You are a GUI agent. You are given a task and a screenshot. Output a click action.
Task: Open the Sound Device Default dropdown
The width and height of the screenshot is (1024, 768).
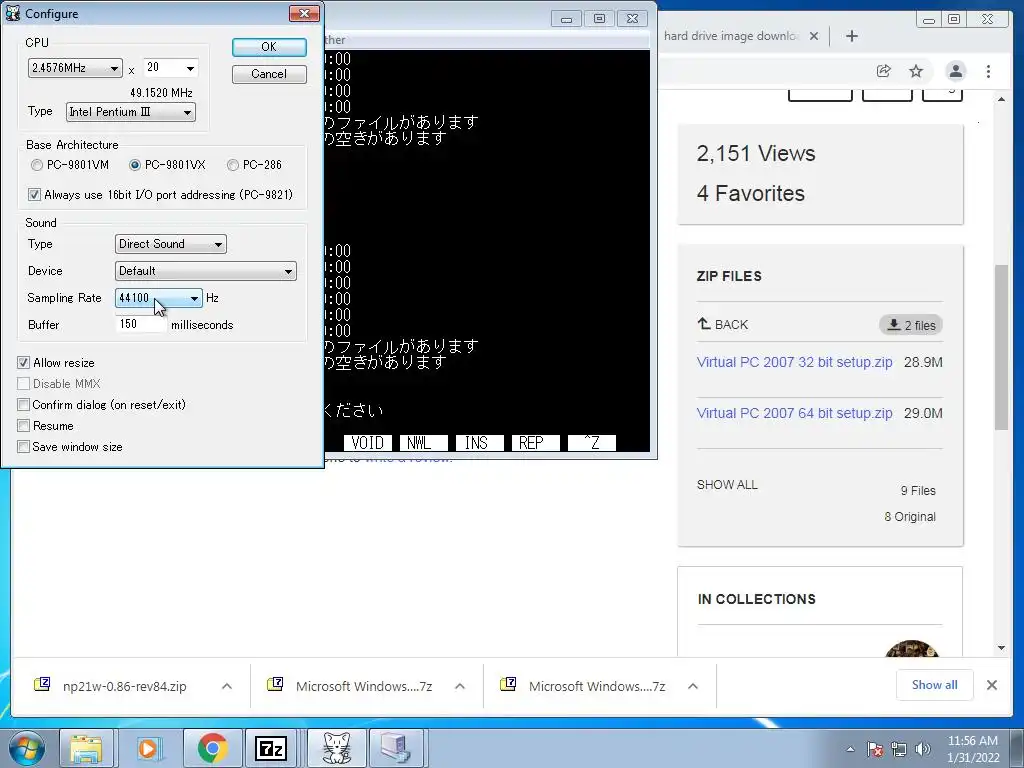click(x=206, y=271)
